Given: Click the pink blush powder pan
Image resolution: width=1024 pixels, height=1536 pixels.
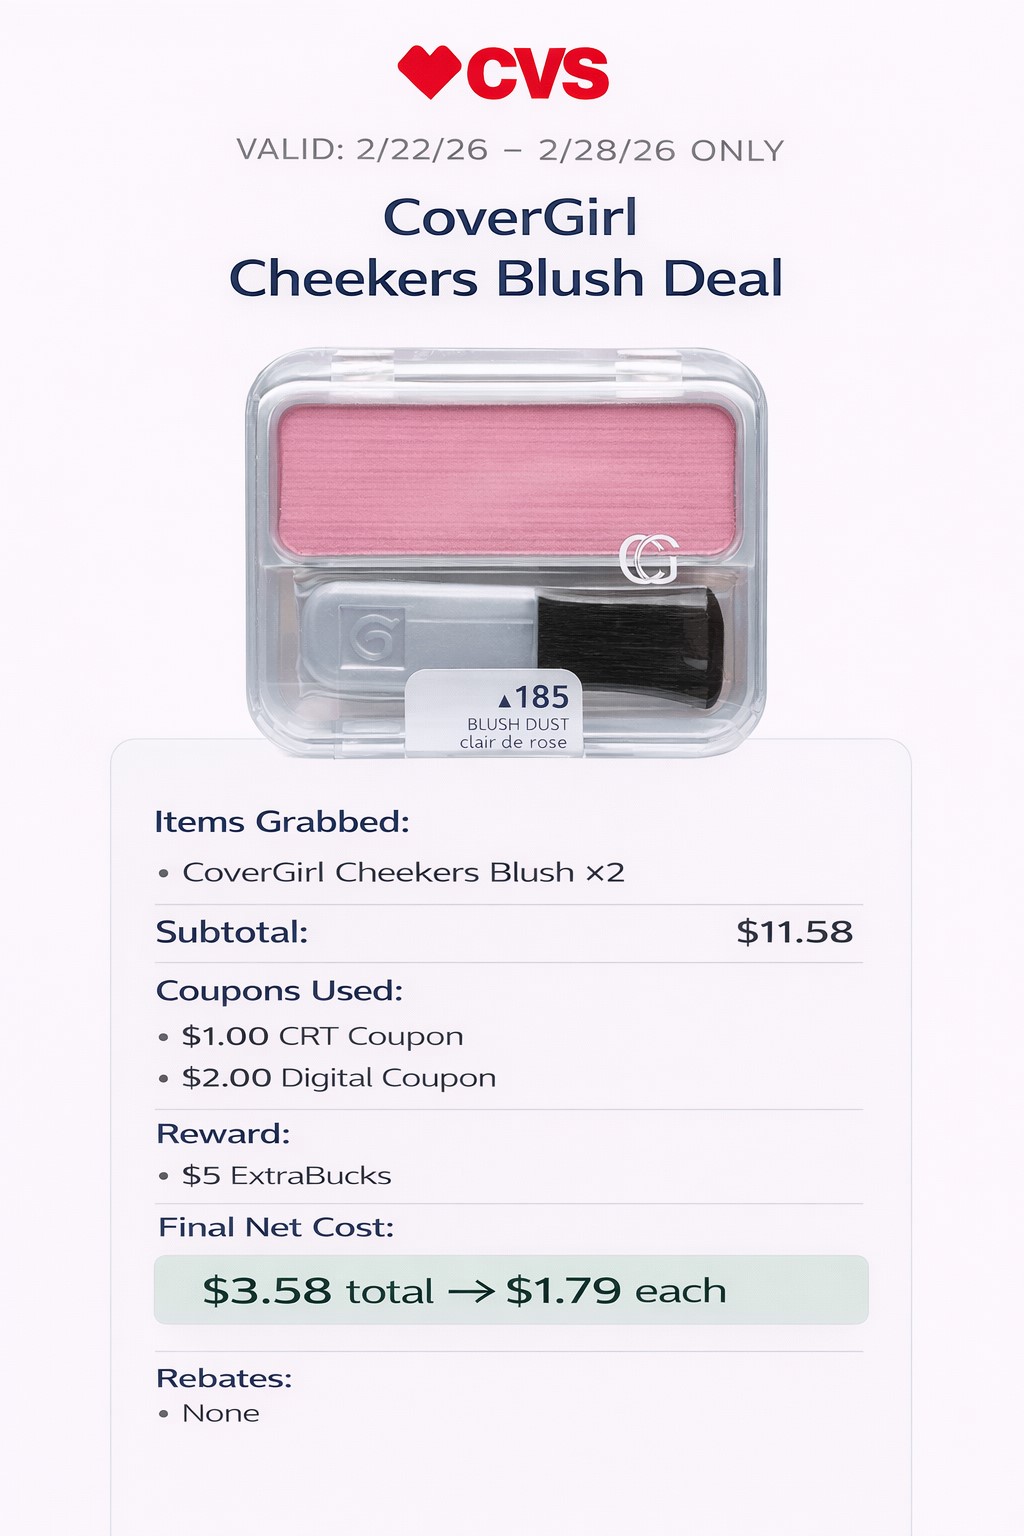Looking at the screenshot, I should click(x=506, y=478).
